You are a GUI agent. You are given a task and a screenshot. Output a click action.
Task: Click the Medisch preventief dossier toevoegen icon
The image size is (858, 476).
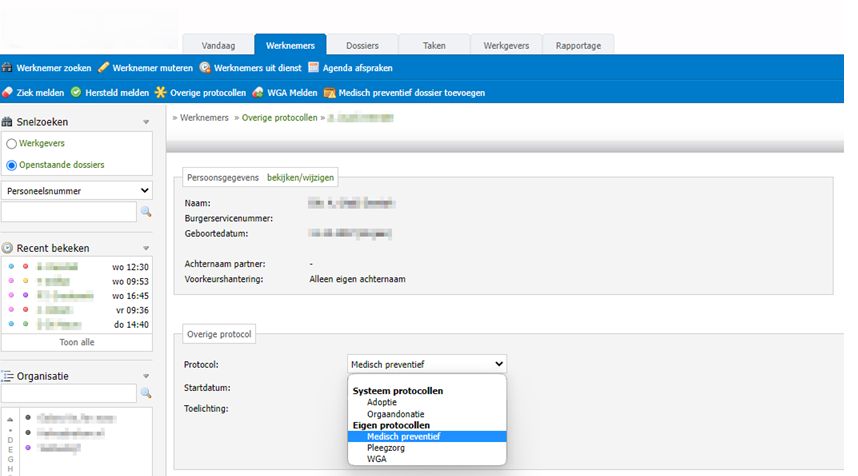329,93
